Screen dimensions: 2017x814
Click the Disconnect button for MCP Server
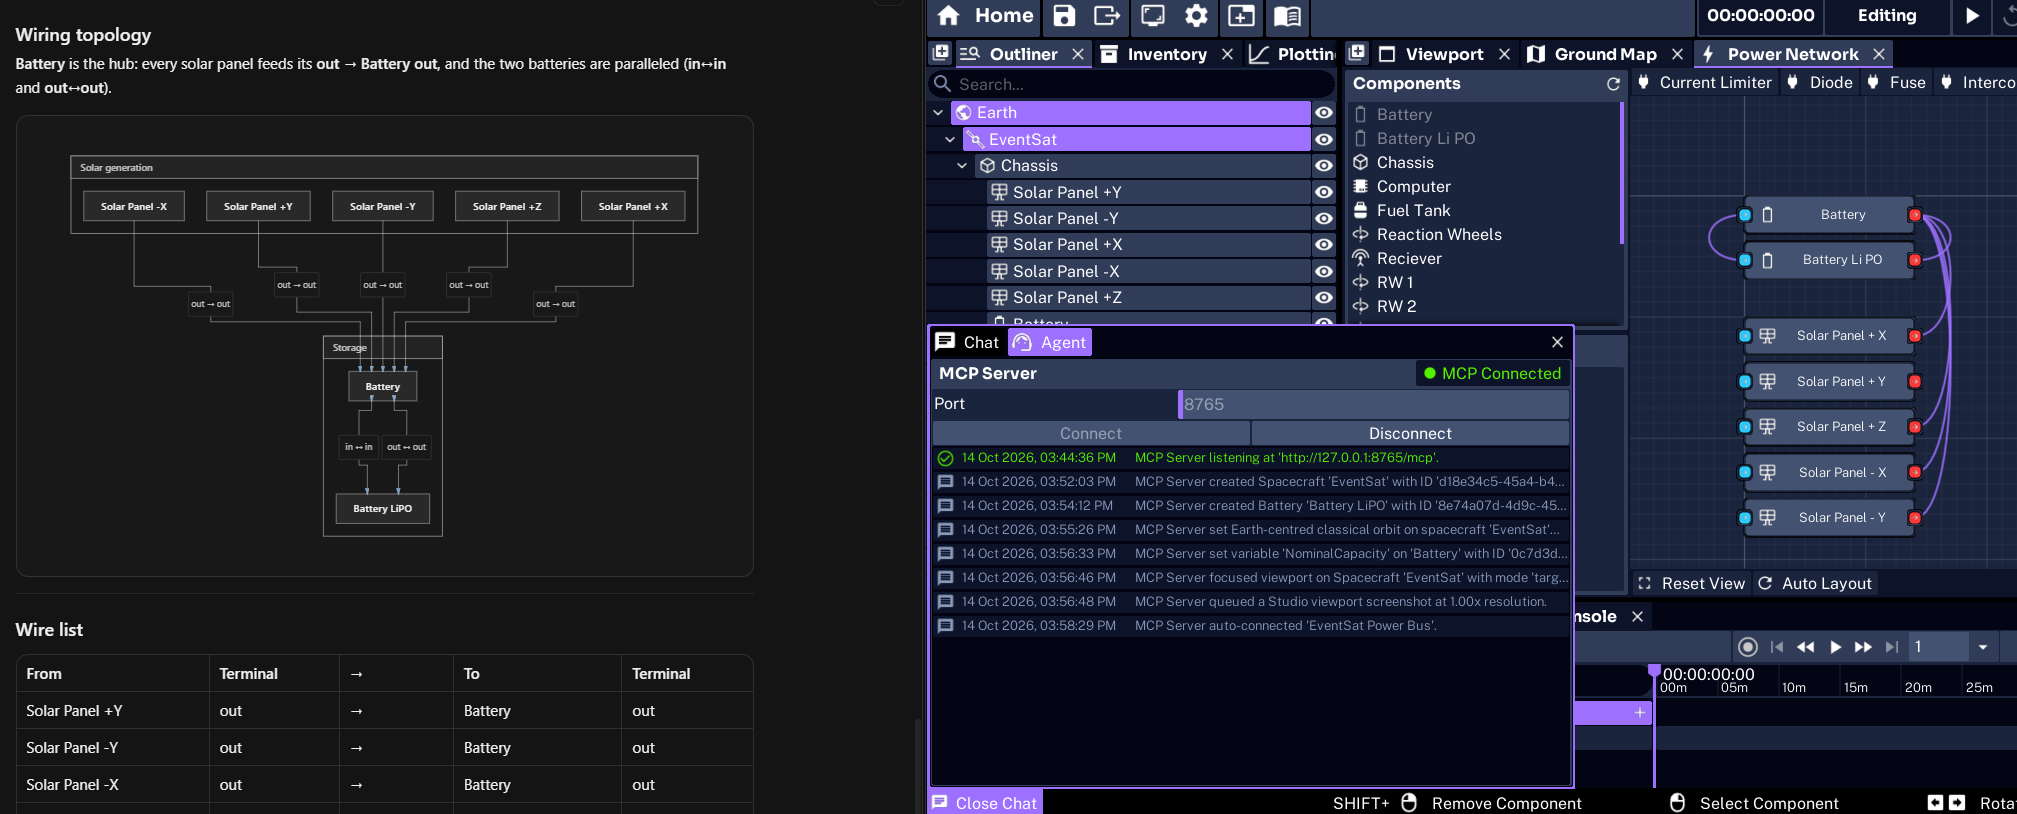point(1410,433)
